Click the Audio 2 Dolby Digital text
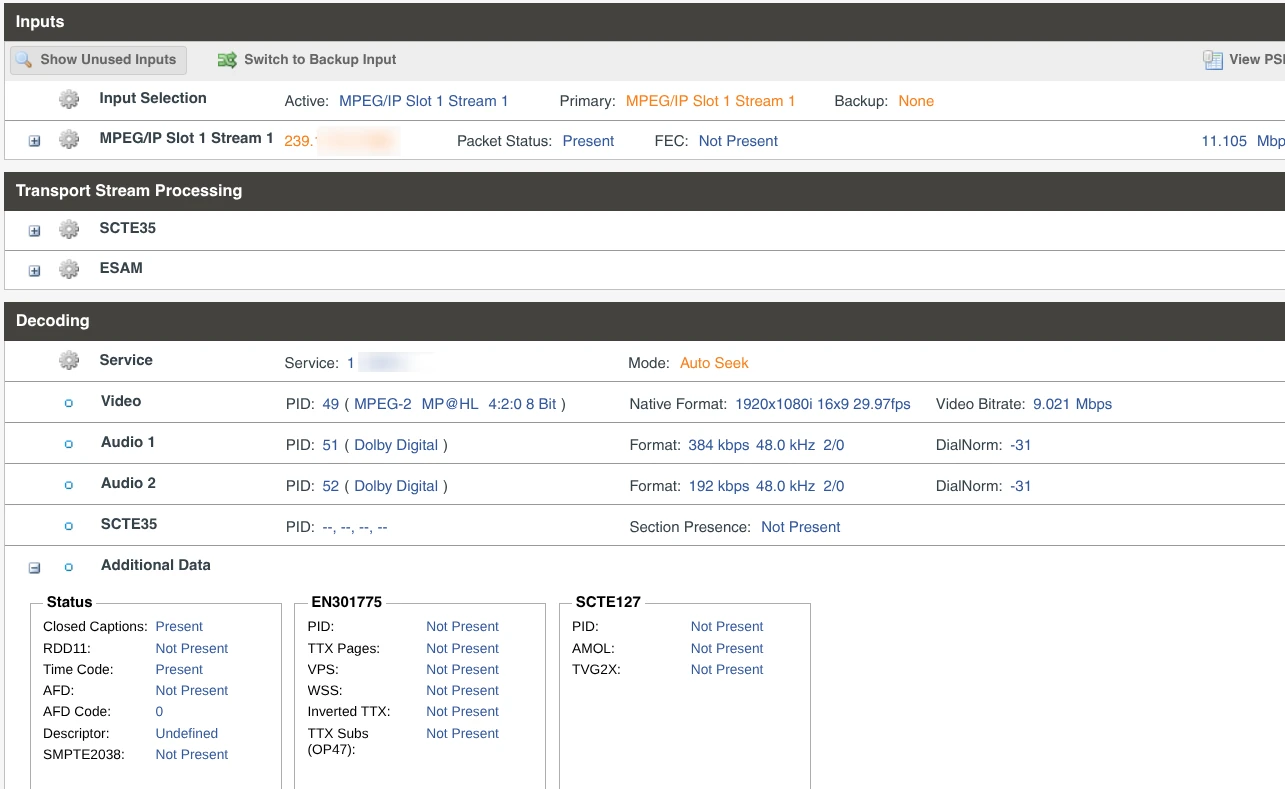 (396, 486)
